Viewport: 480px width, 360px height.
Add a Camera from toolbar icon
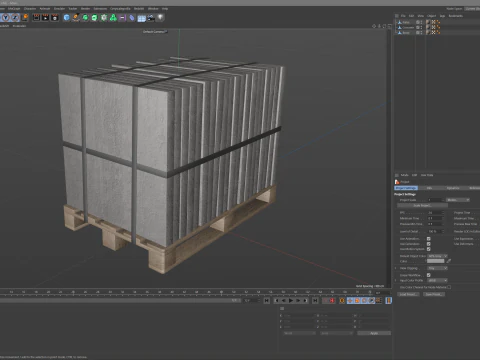pyautogui.click(x=151, y=18)
